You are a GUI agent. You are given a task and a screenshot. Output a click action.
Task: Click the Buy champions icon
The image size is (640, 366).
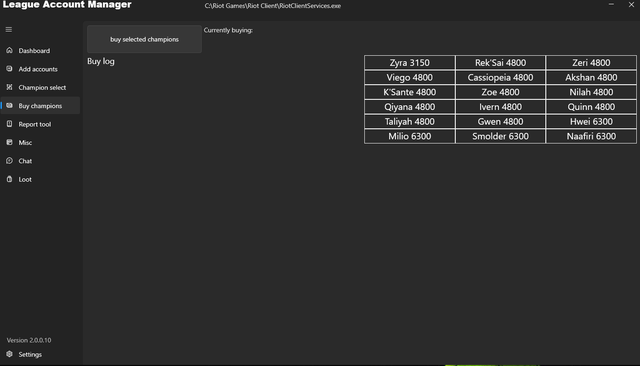click(9, 105)
